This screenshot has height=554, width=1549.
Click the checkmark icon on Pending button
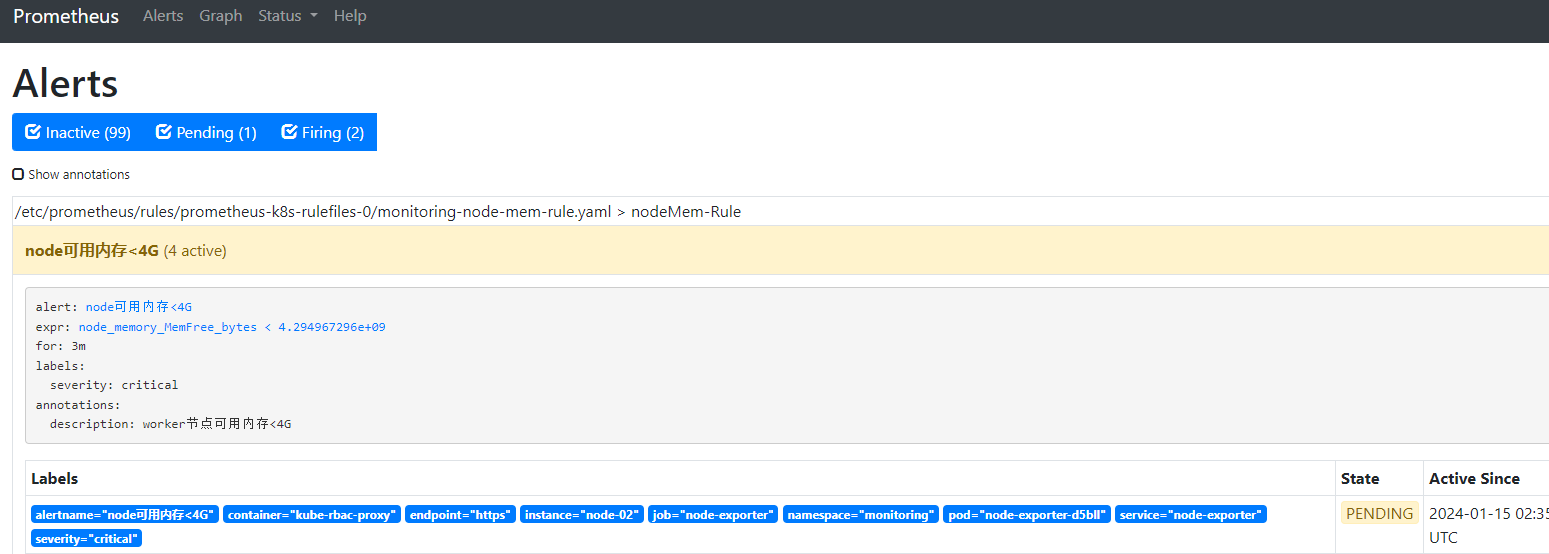[164, 132]
